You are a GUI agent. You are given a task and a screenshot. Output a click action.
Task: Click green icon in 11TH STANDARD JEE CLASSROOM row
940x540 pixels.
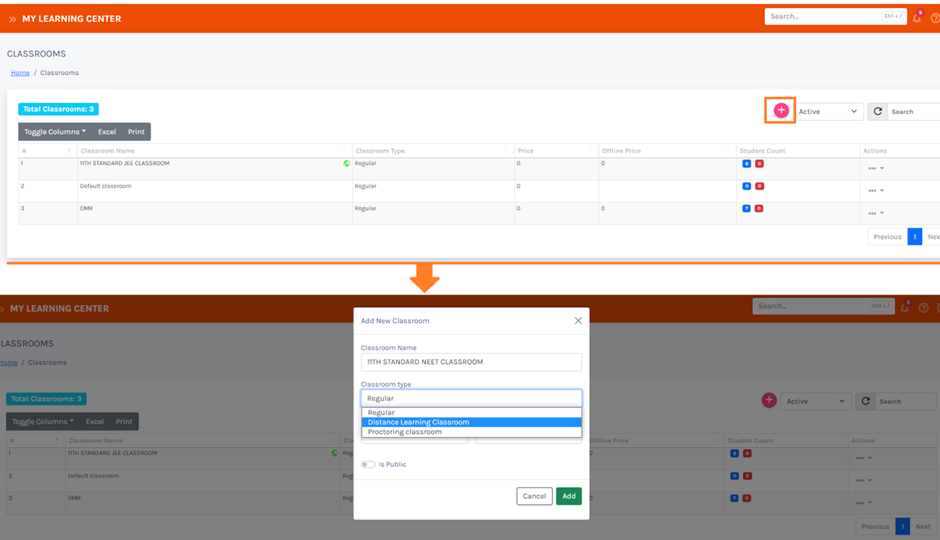(346, 163)
